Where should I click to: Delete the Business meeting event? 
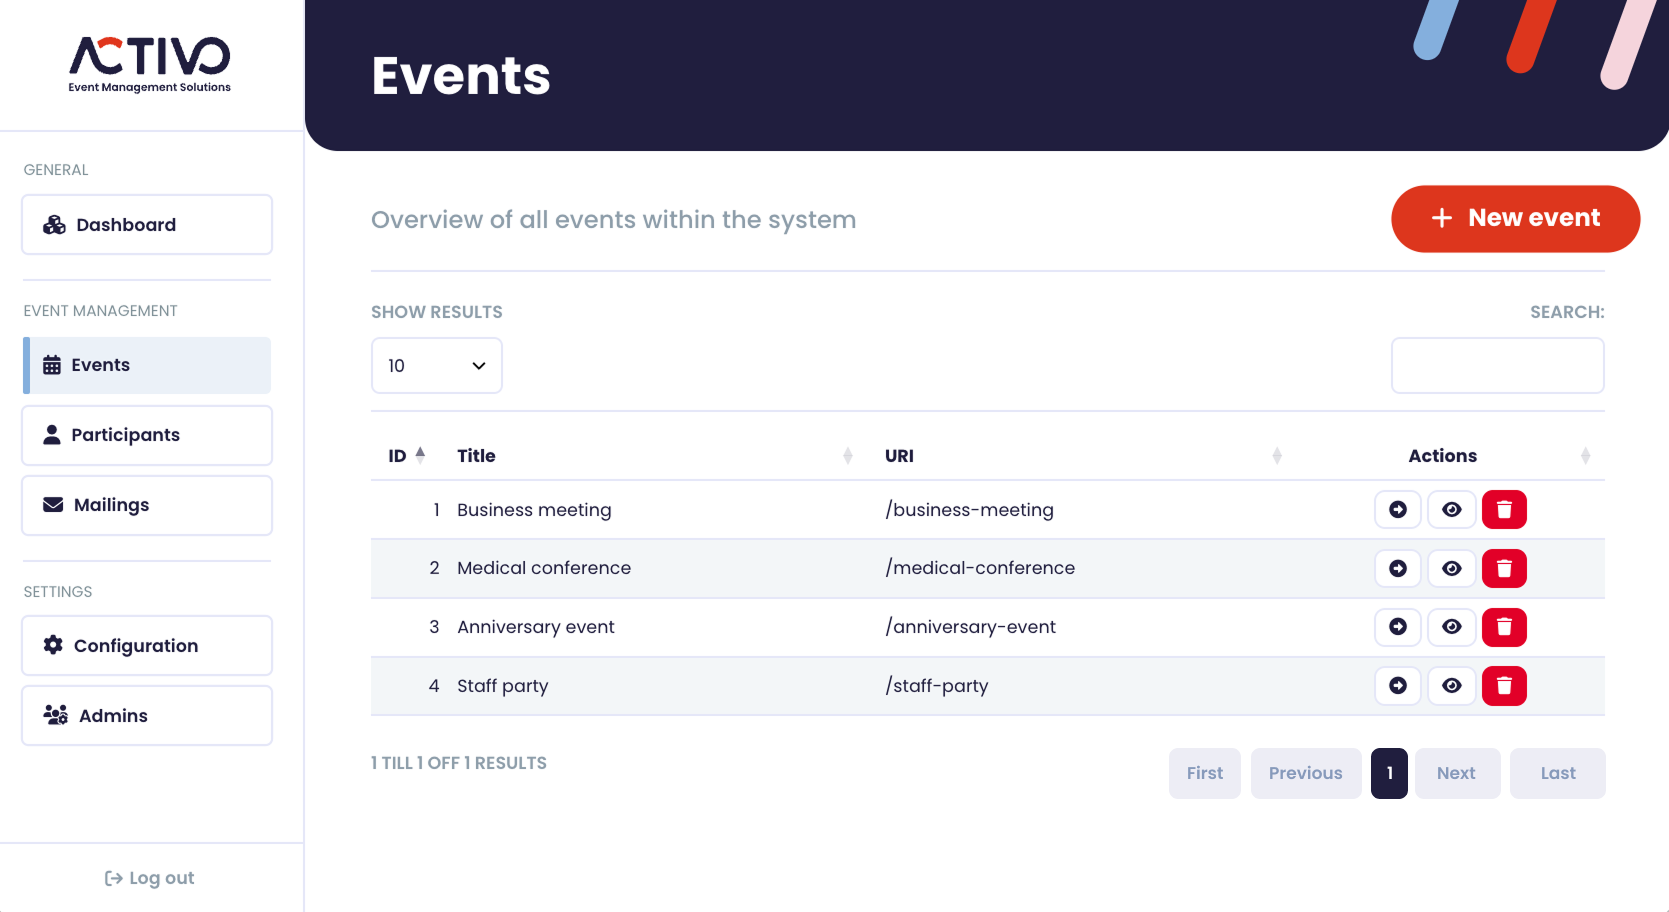[1503, 510]
